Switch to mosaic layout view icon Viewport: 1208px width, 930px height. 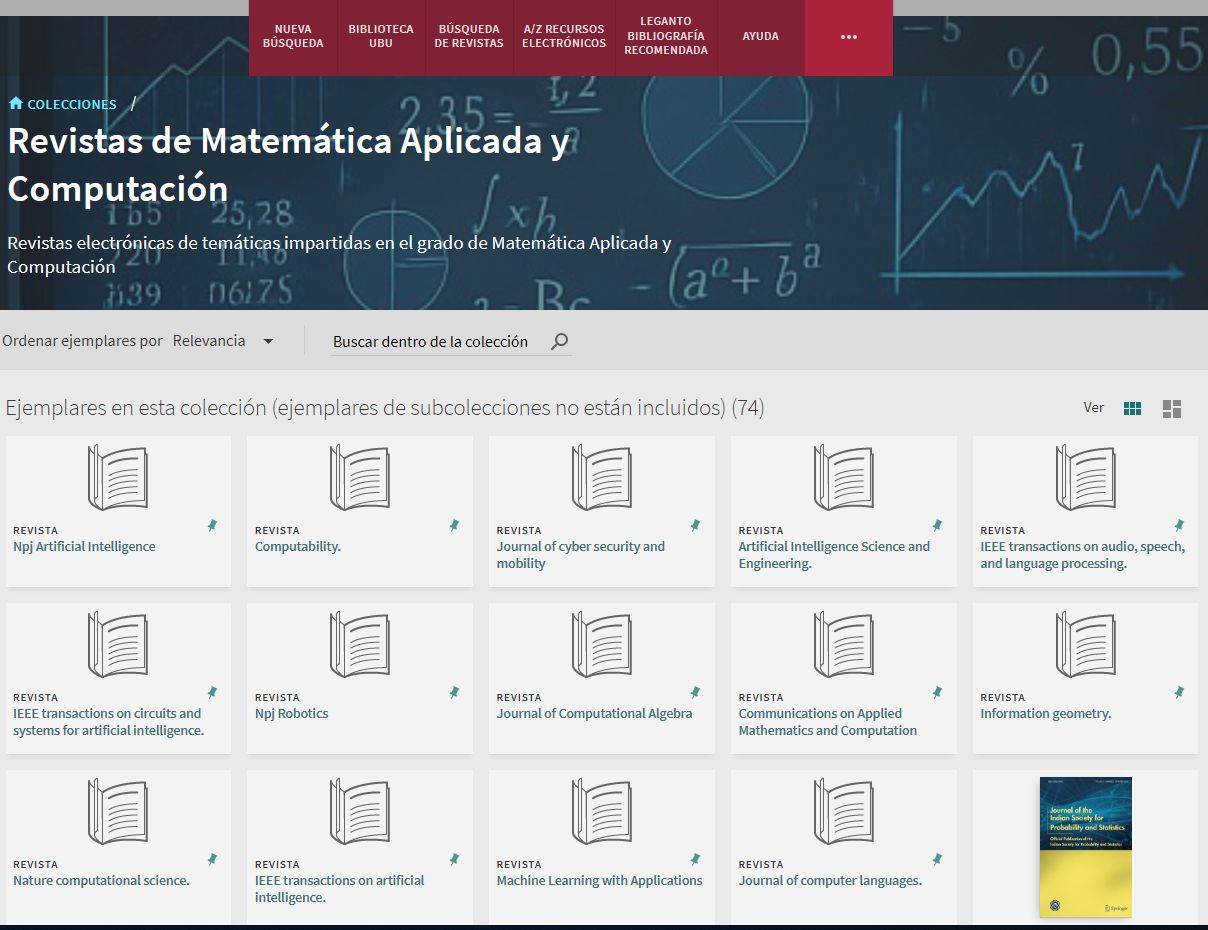pyautogui.click(x=1172, y=408)
